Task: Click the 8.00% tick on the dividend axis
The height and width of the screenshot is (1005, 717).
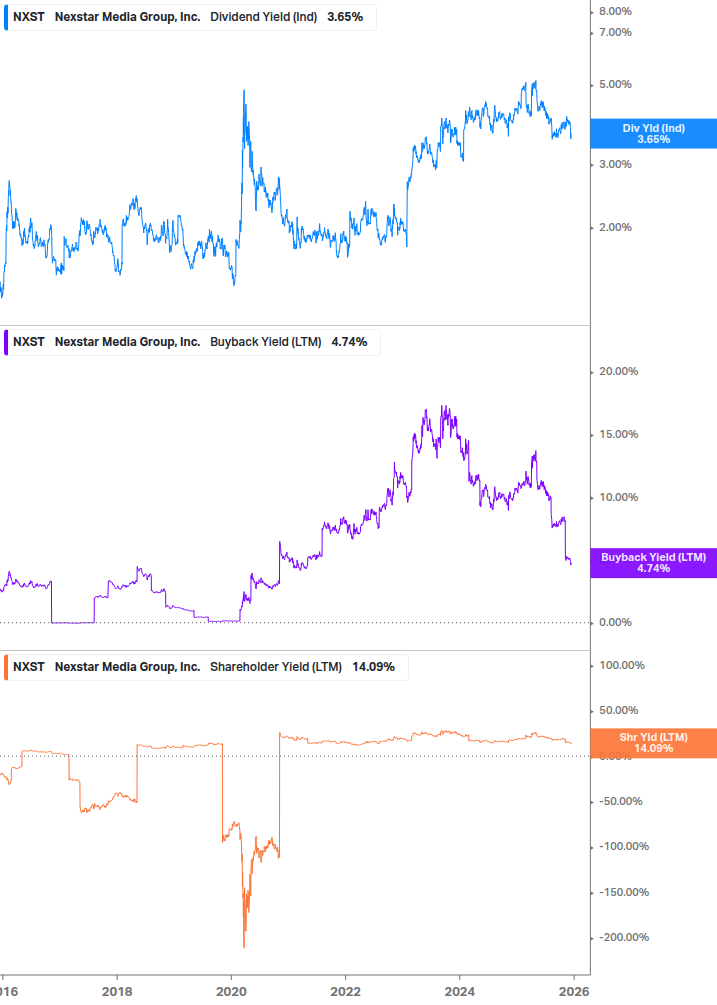Action: (x=615, y=12)
